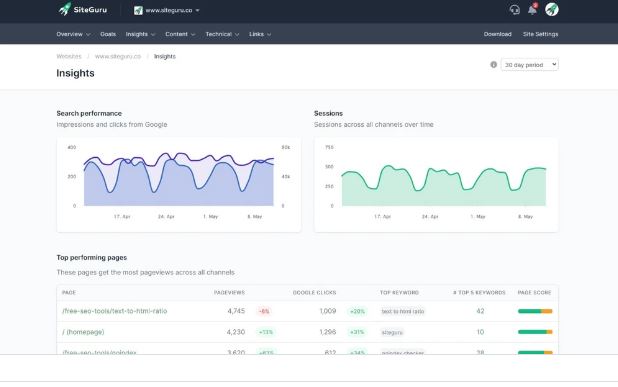Sort by the Google Clicks column header
This screenshot has width=618, height=387.
coord(314,292)
